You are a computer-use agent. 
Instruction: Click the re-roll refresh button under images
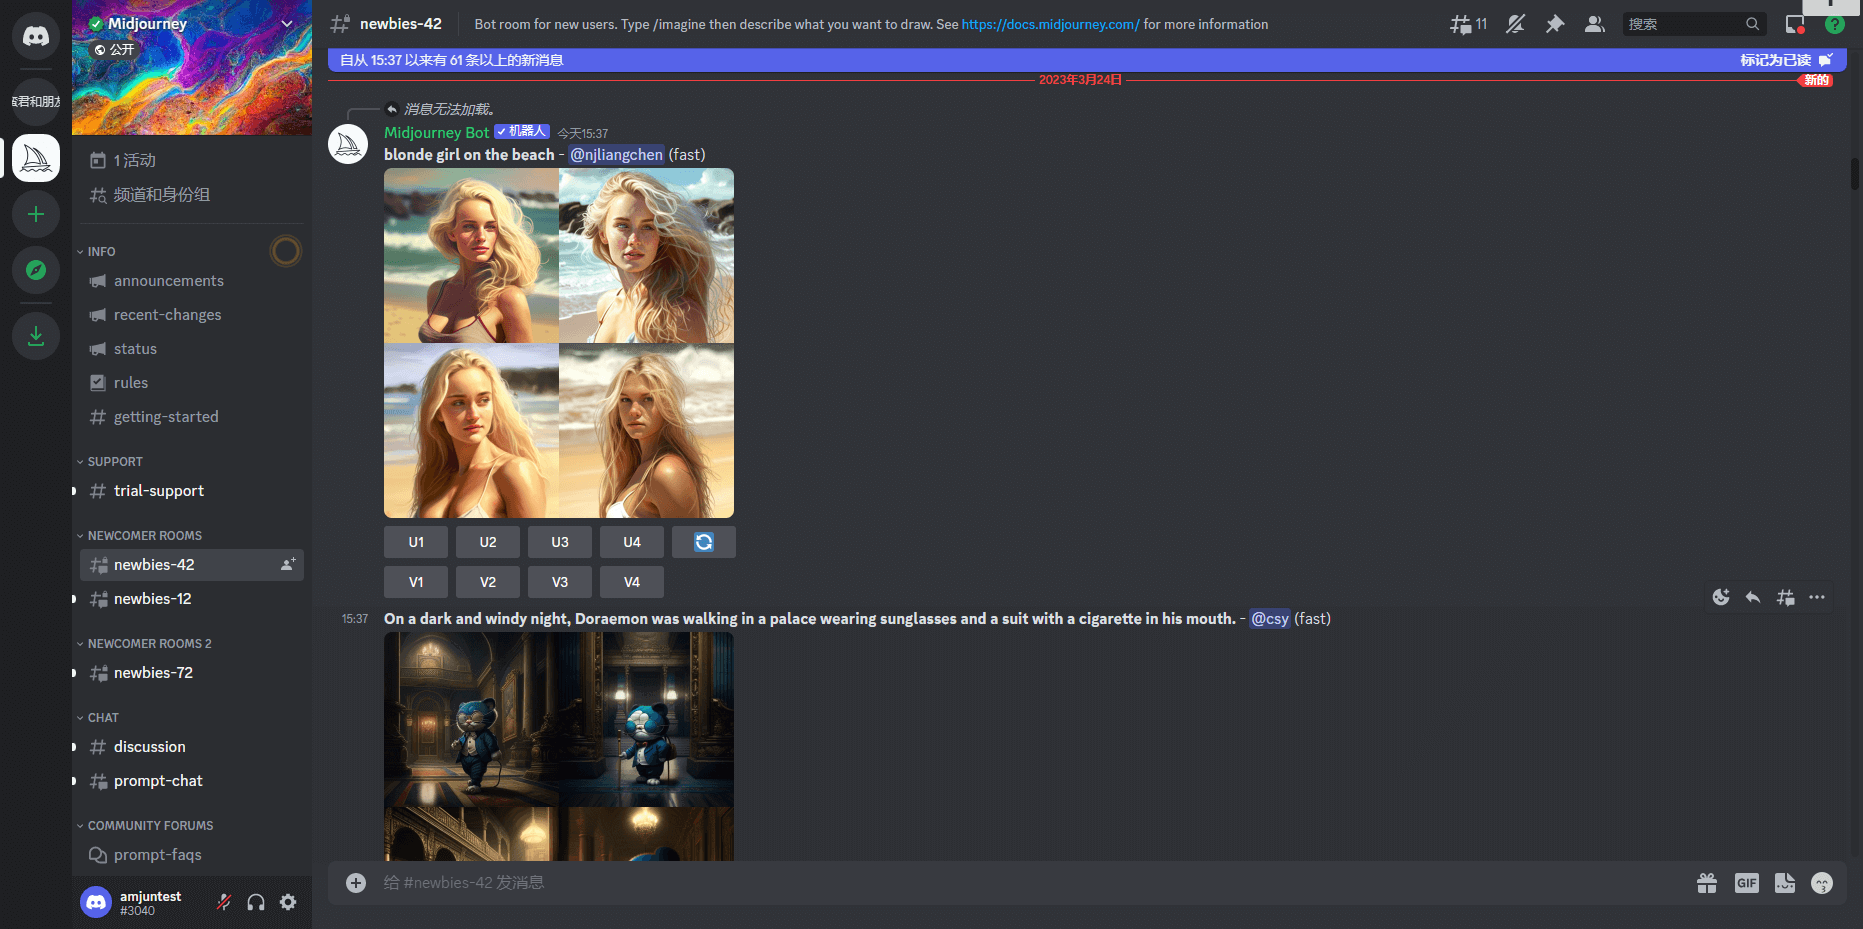(704, 542)
